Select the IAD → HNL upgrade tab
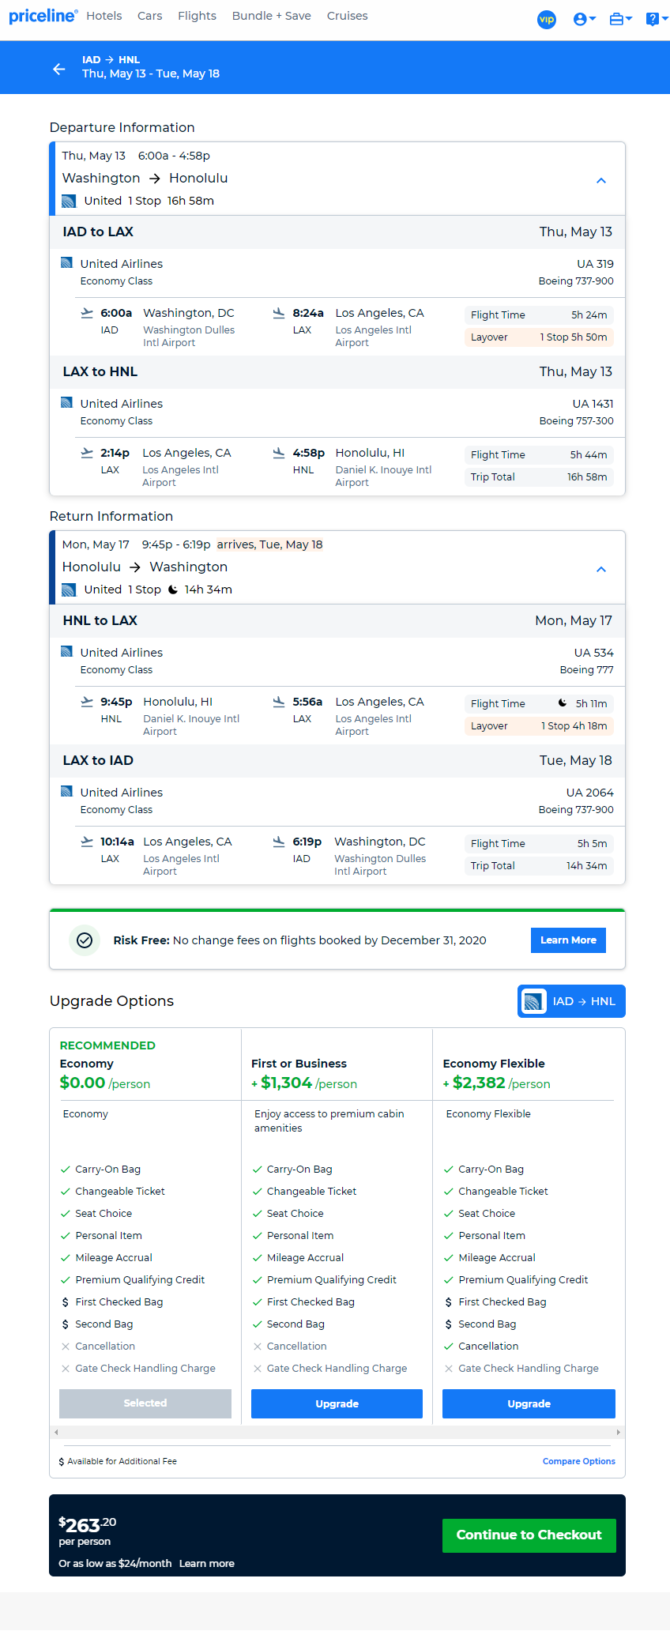 point(571,1001)
